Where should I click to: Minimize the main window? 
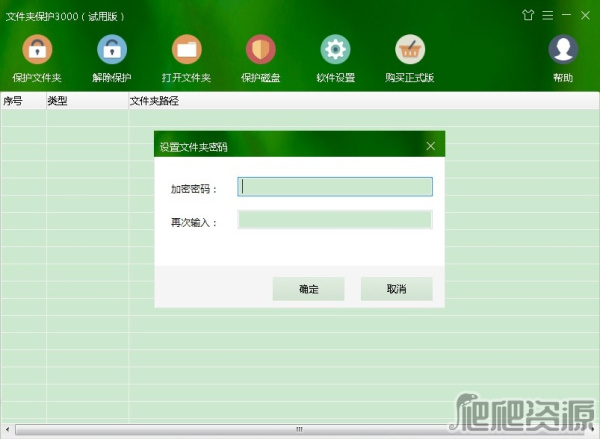(566, 15)
